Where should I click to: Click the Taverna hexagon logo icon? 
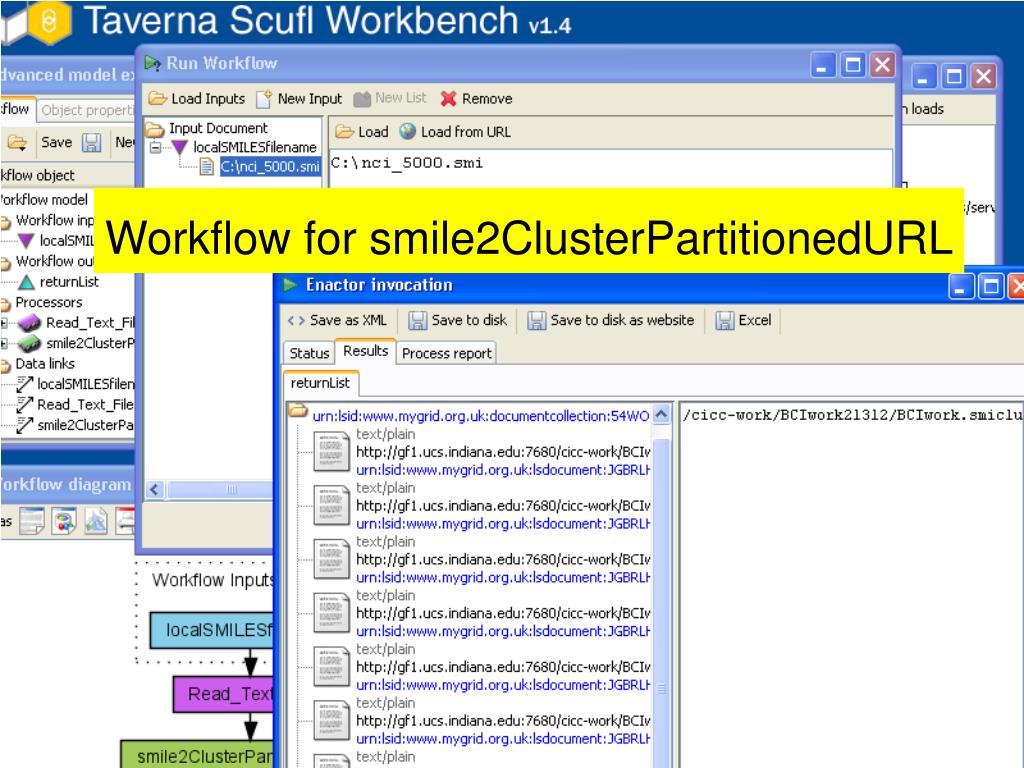tap(48, 22)
